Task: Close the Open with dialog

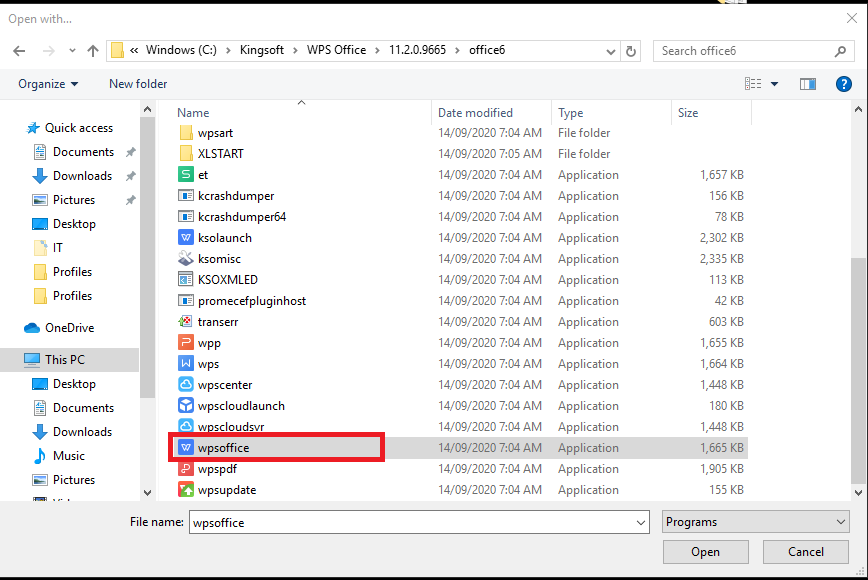Action: pyautogui.click(x=852, y=18)
